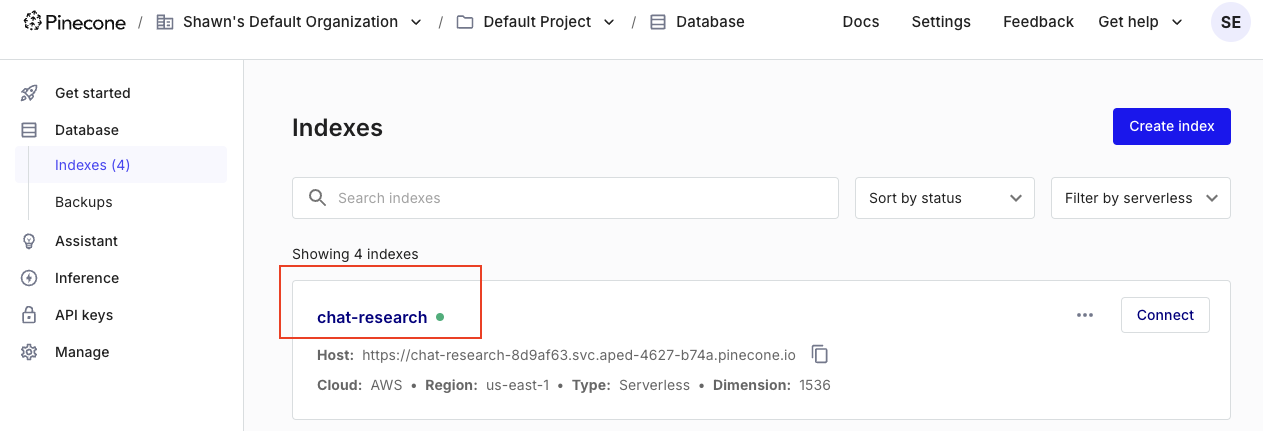Click the Database icon in sidebar
The width and height of the screenshot is (1263, 431).
click(x=29, y=130)
